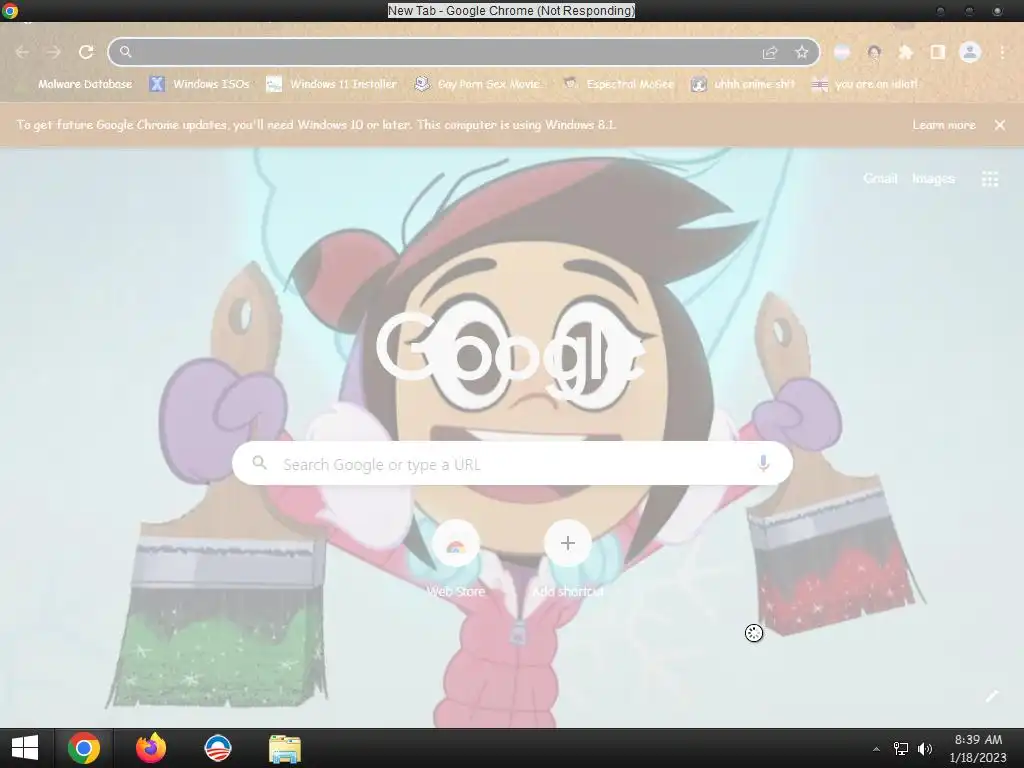Reload the page with the refresh icon
Screen dimensions: 1024x768
86,52
